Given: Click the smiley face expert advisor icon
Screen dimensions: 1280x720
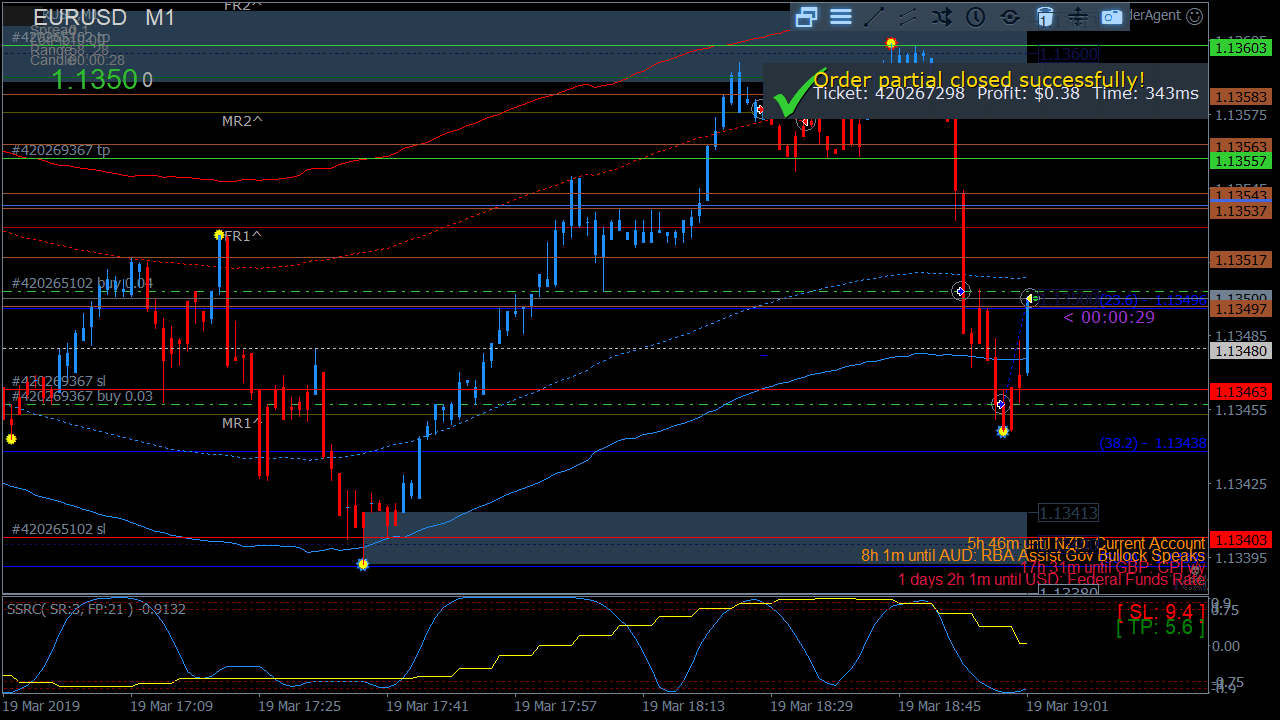Looking at the screenshot, I should coord(1194,16).
